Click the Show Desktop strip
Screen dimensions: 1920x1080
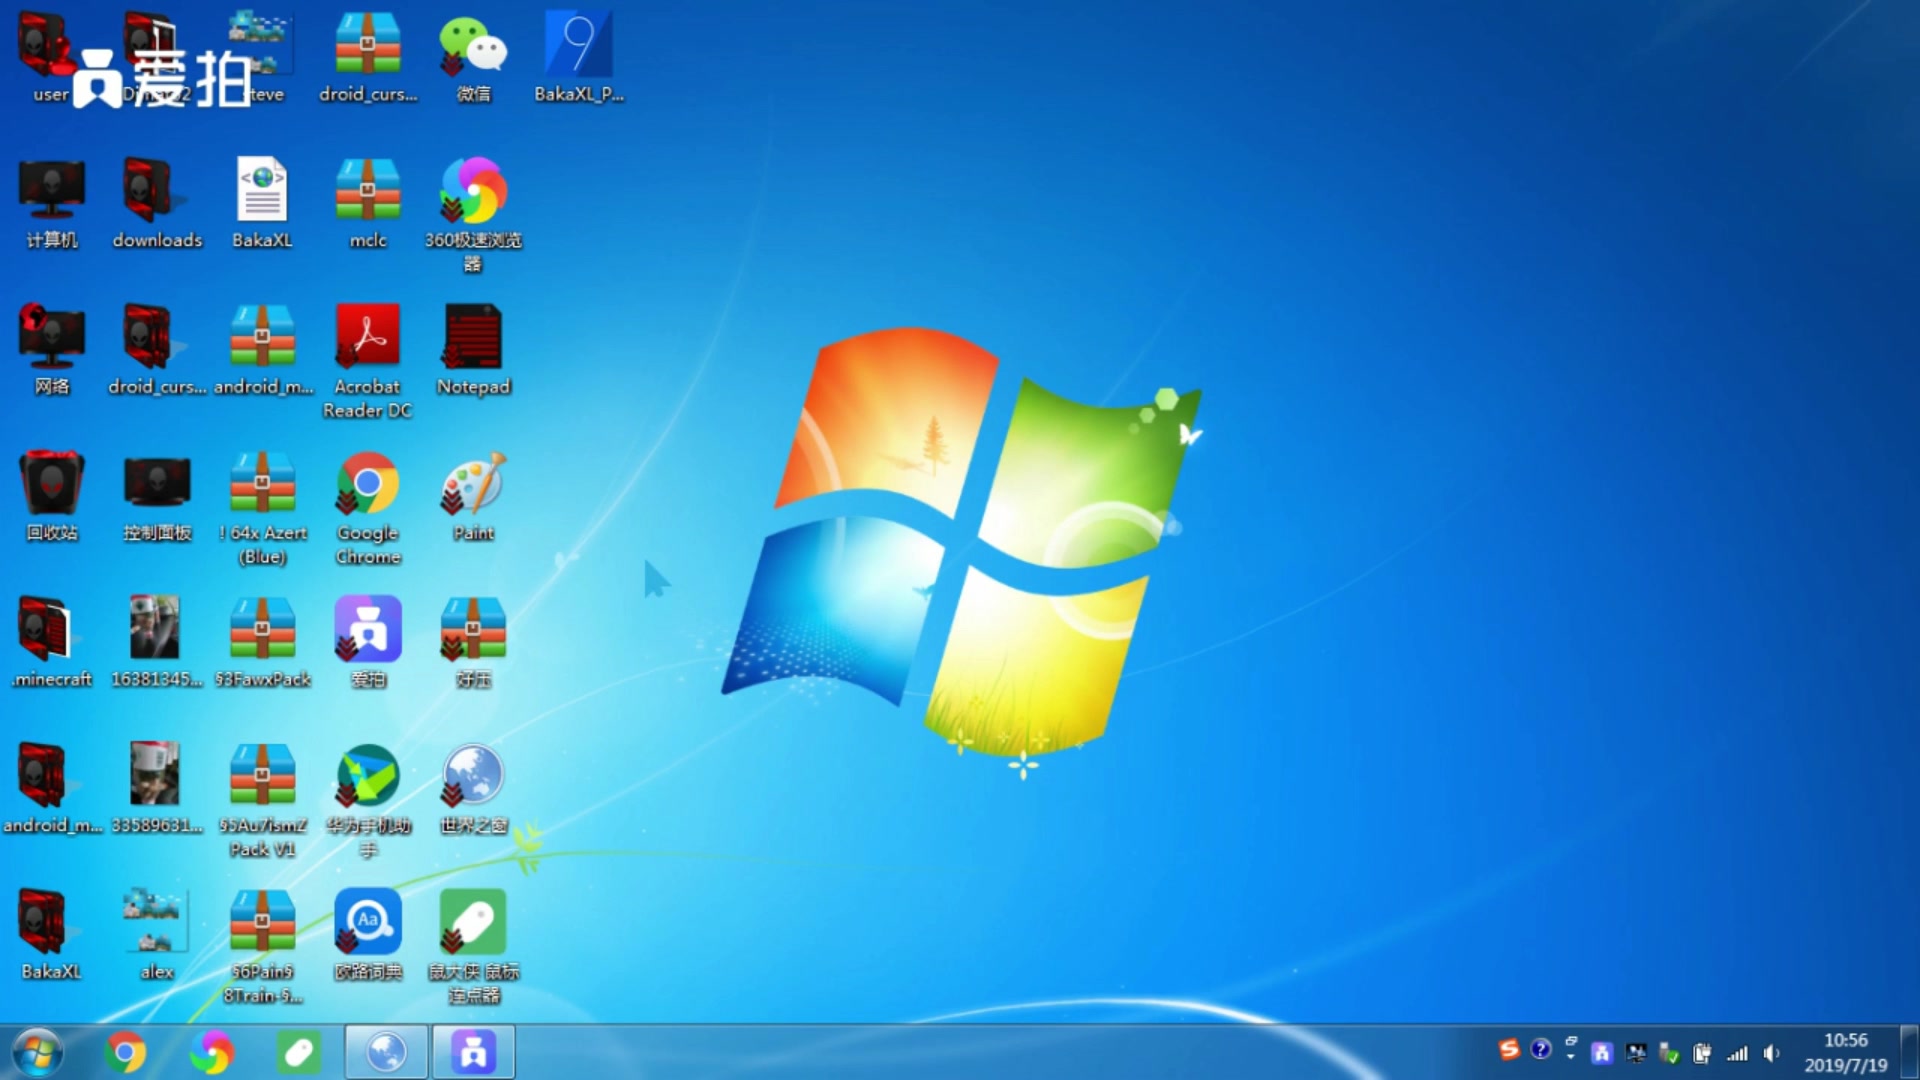(1910, 1052)
